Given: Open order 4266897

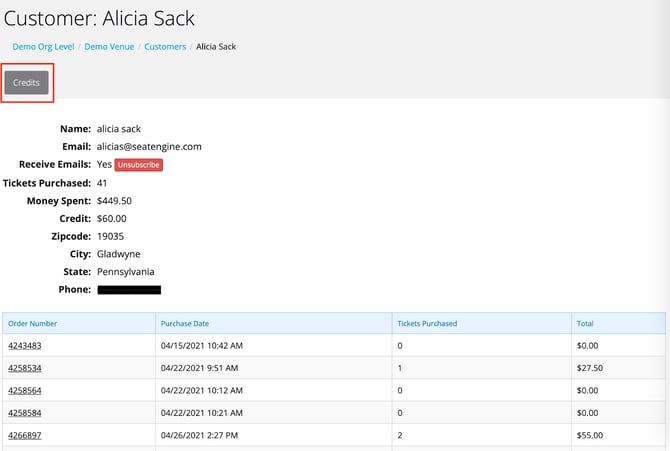Looking at the screenshot, I should [24, 435].
